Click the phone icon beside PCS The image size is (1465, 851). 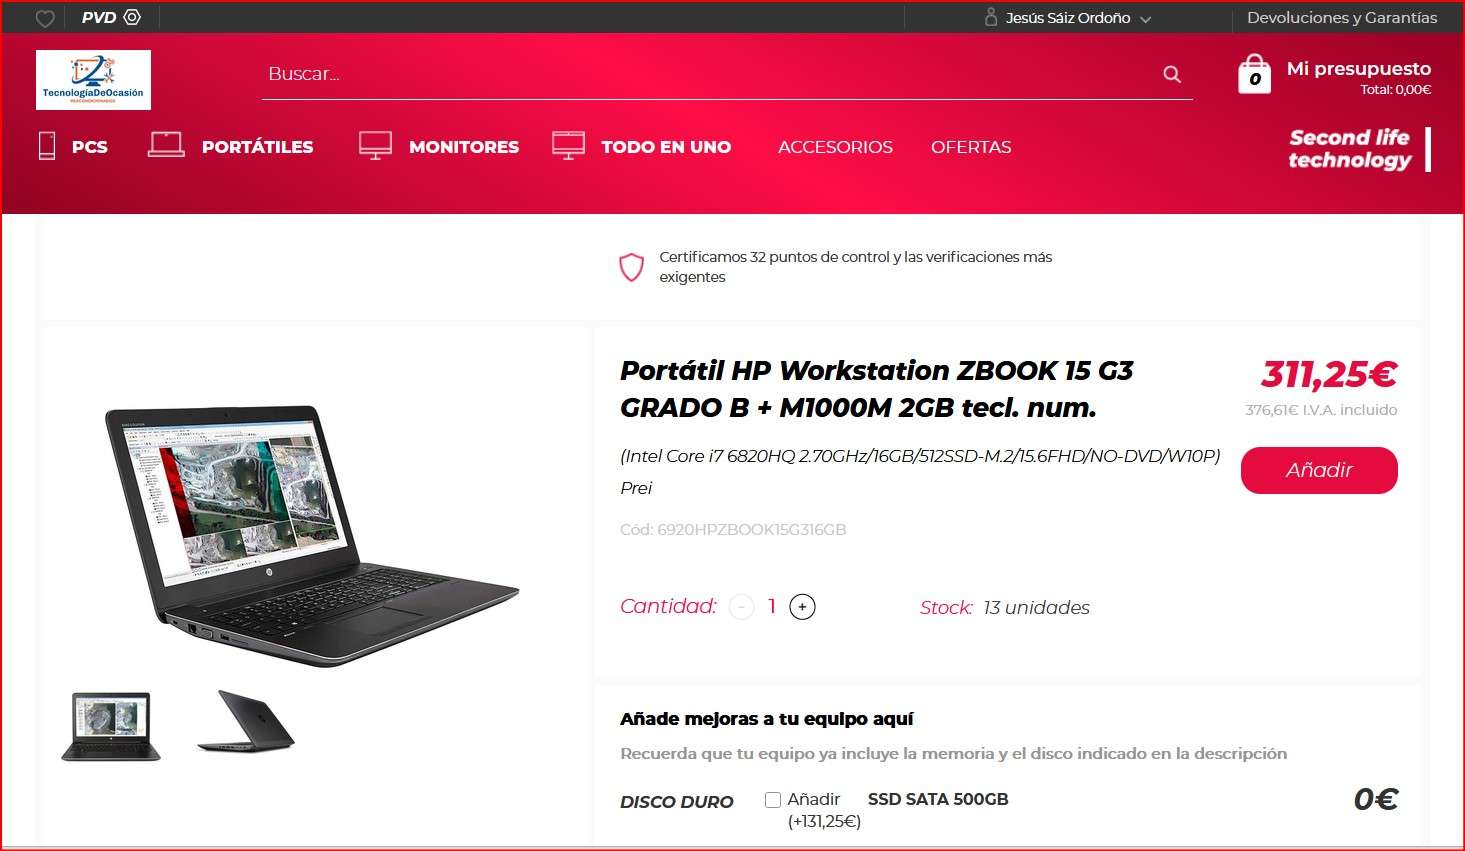47,146
